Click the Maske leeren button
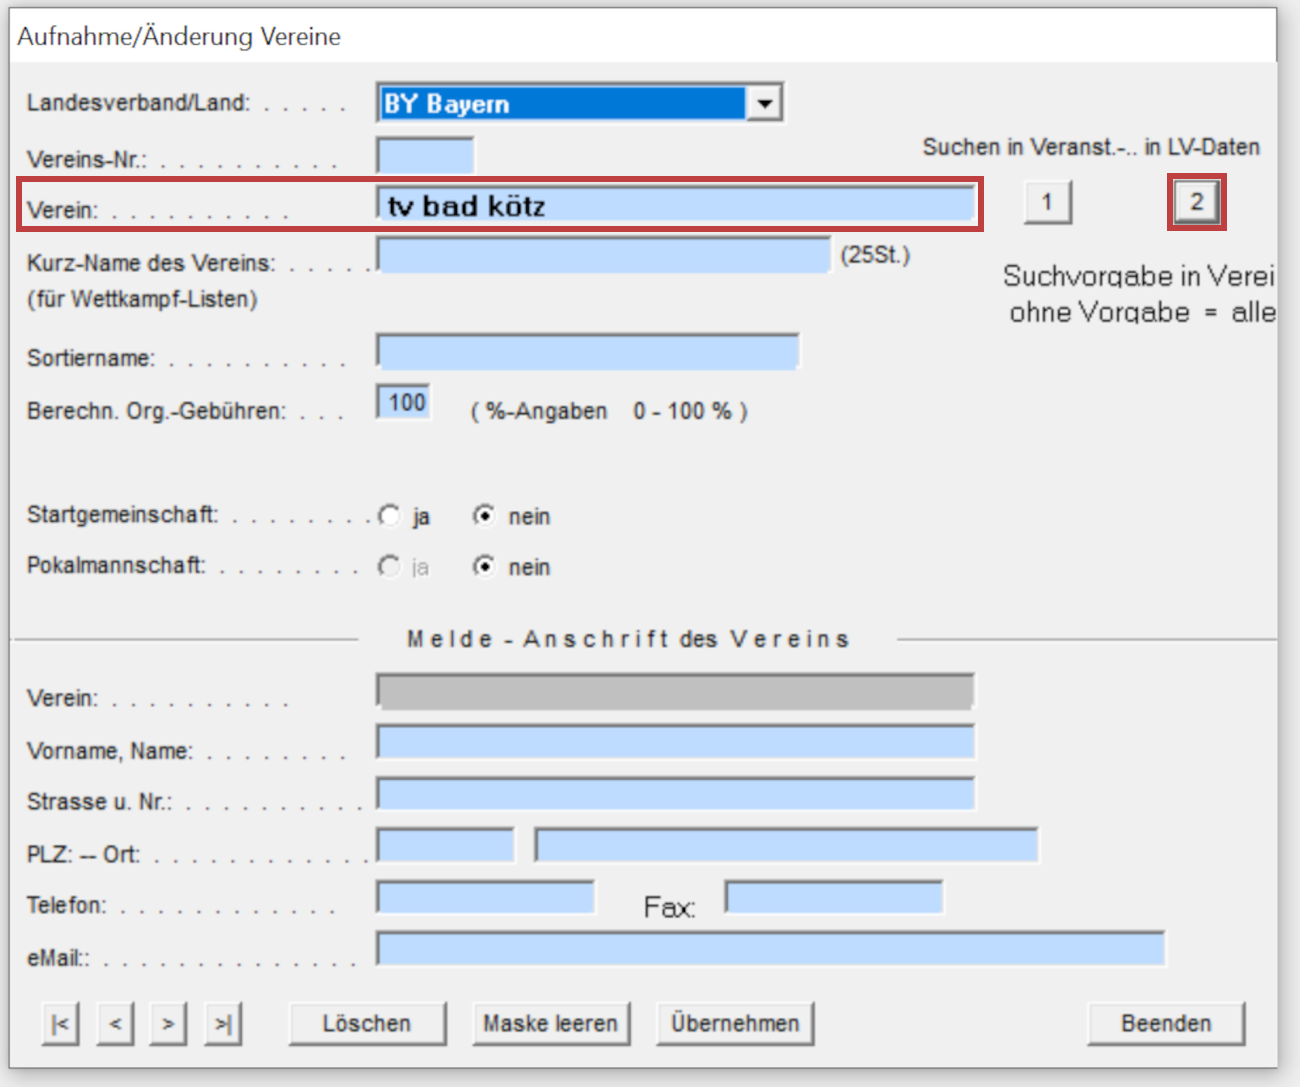1300x1087 pixels. pos(551,1024)
